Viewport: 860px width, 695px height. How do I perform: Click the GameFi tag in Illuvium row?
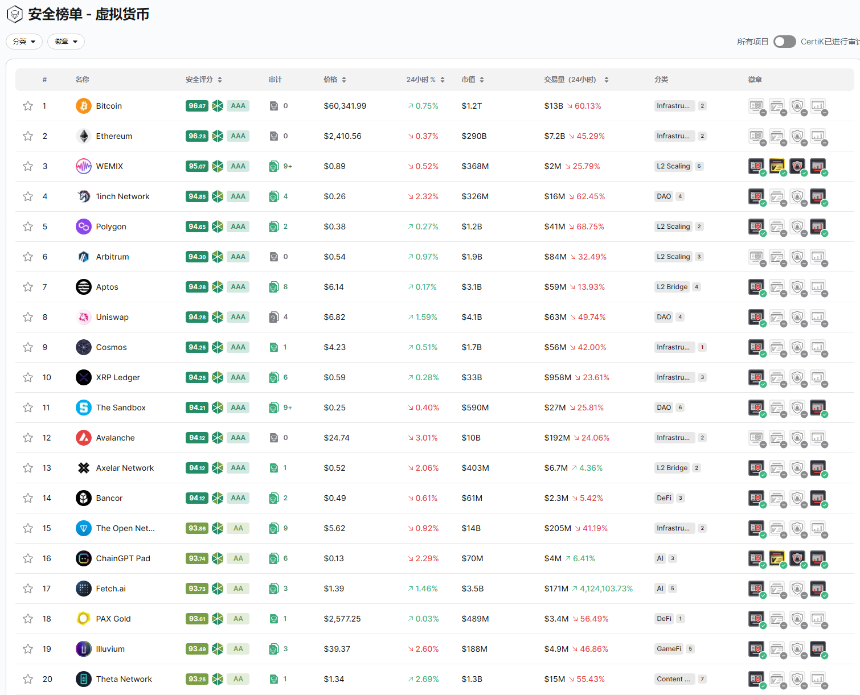tap(669, 649)
